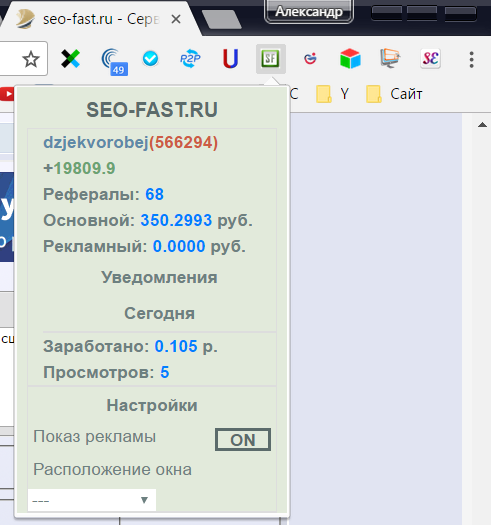
Task: Click the blue checkmark extension icon
Action: click(x=150, y=59)
